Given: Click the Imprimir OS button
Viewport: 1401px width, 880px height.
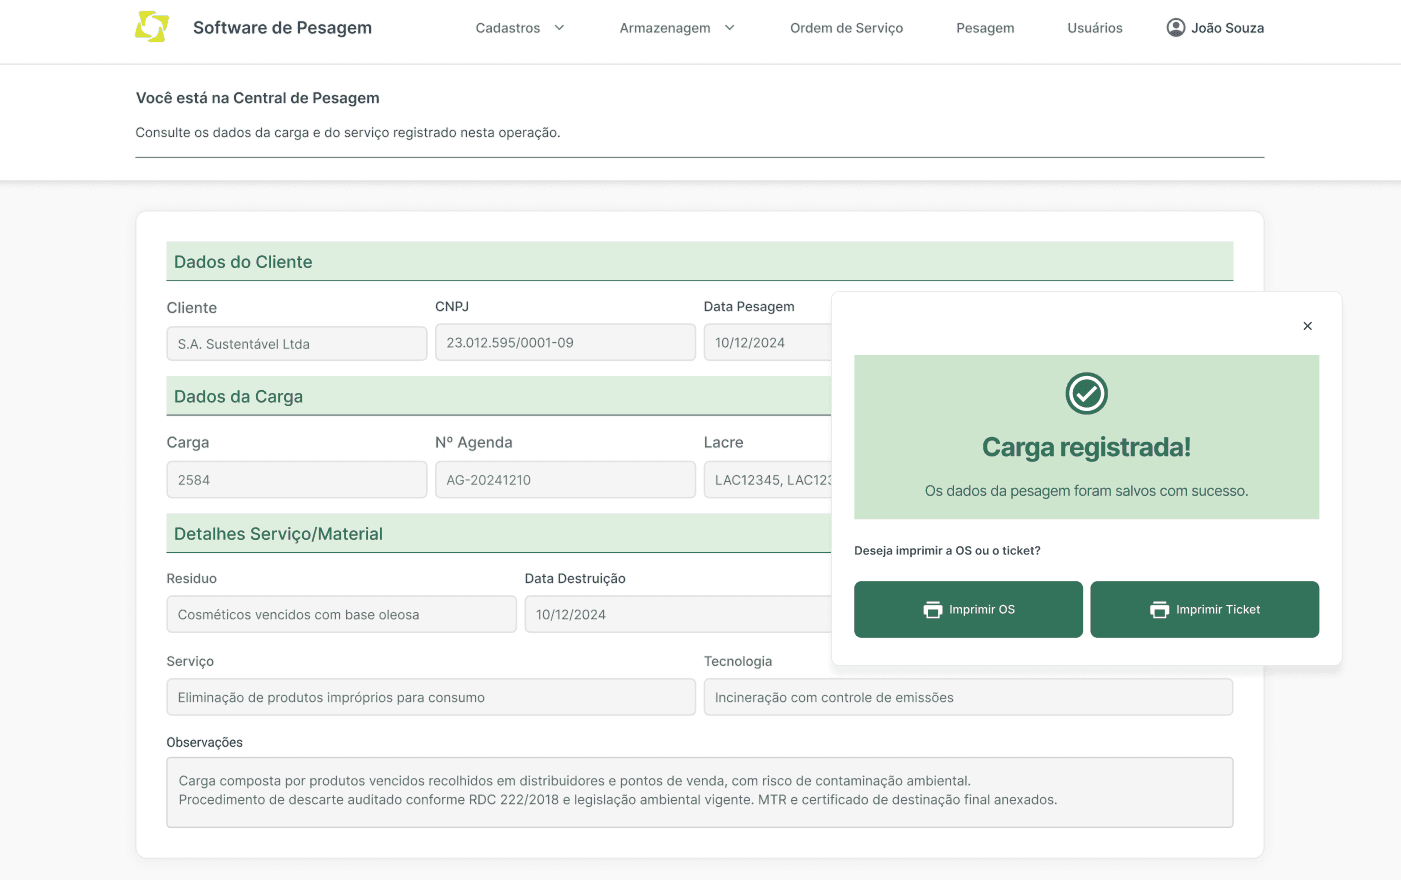Looking at the screenshot, I should (968, 609).
